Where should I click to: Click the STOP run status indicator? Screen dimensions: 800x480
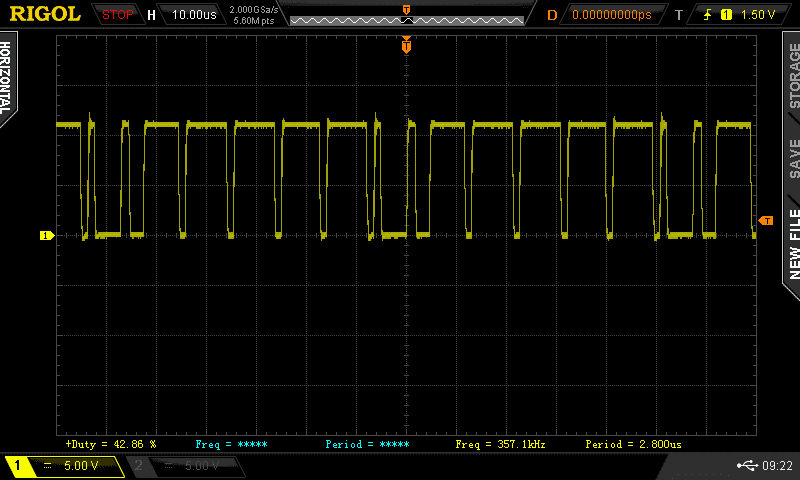[118, 15]
